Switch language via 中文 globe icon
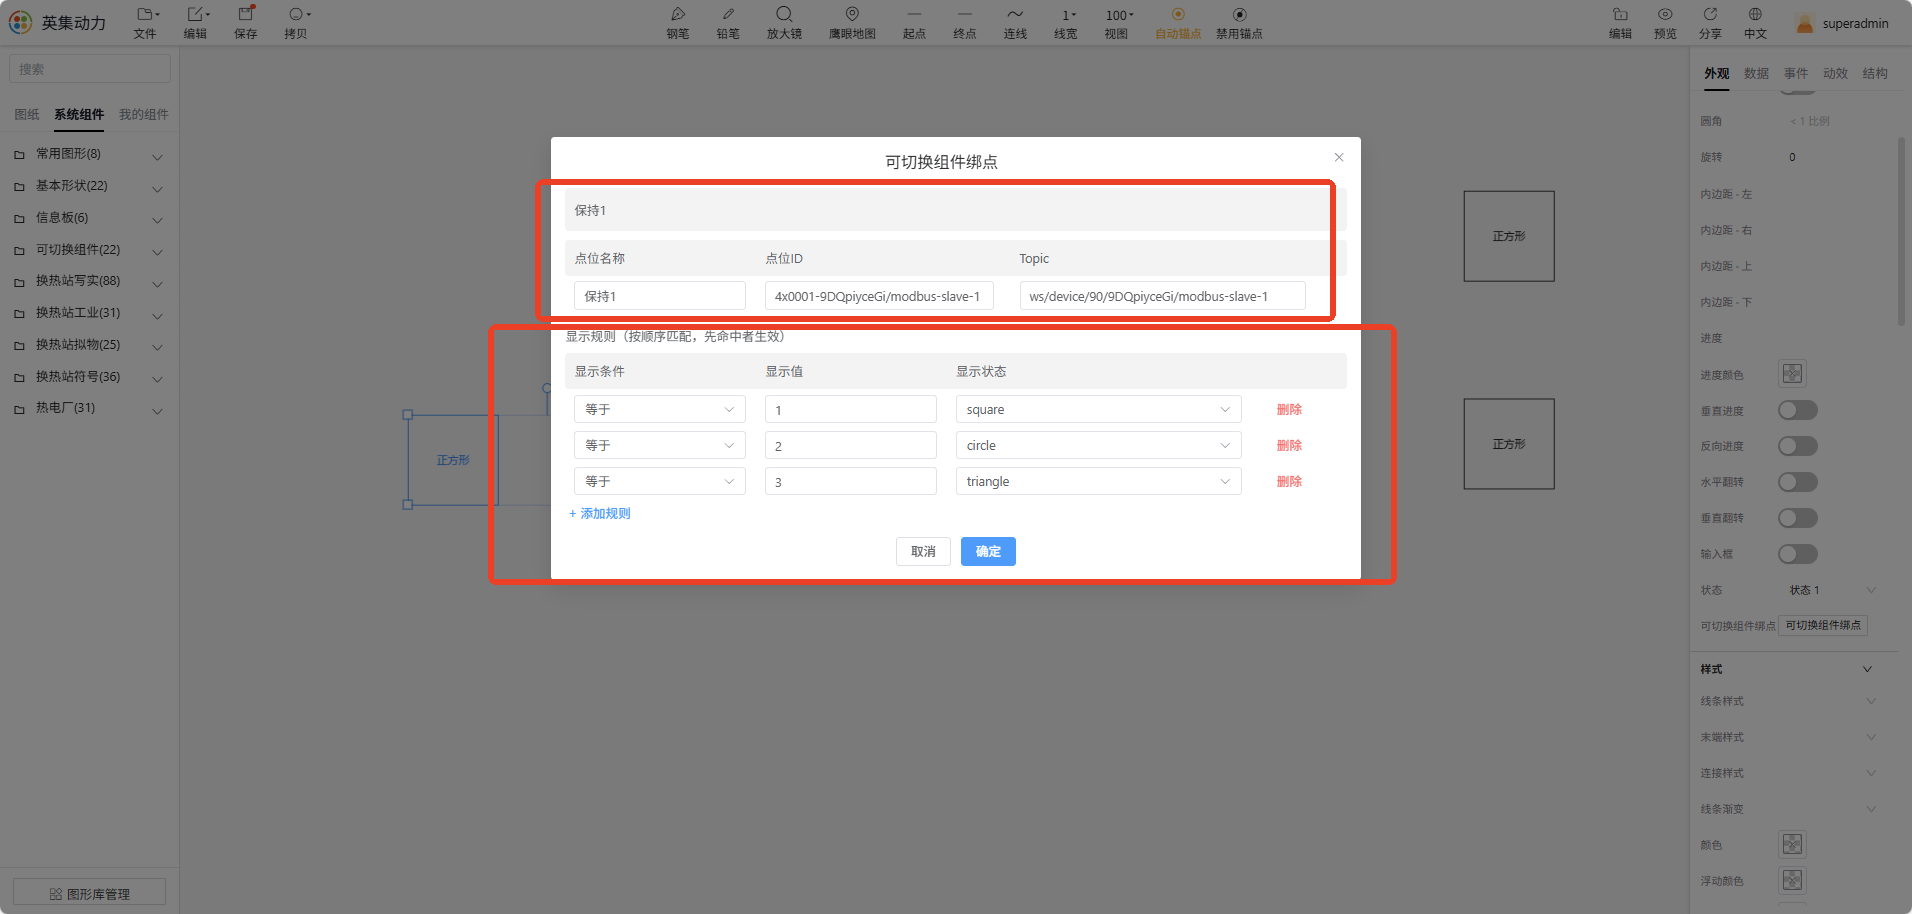 [1755, 14]
